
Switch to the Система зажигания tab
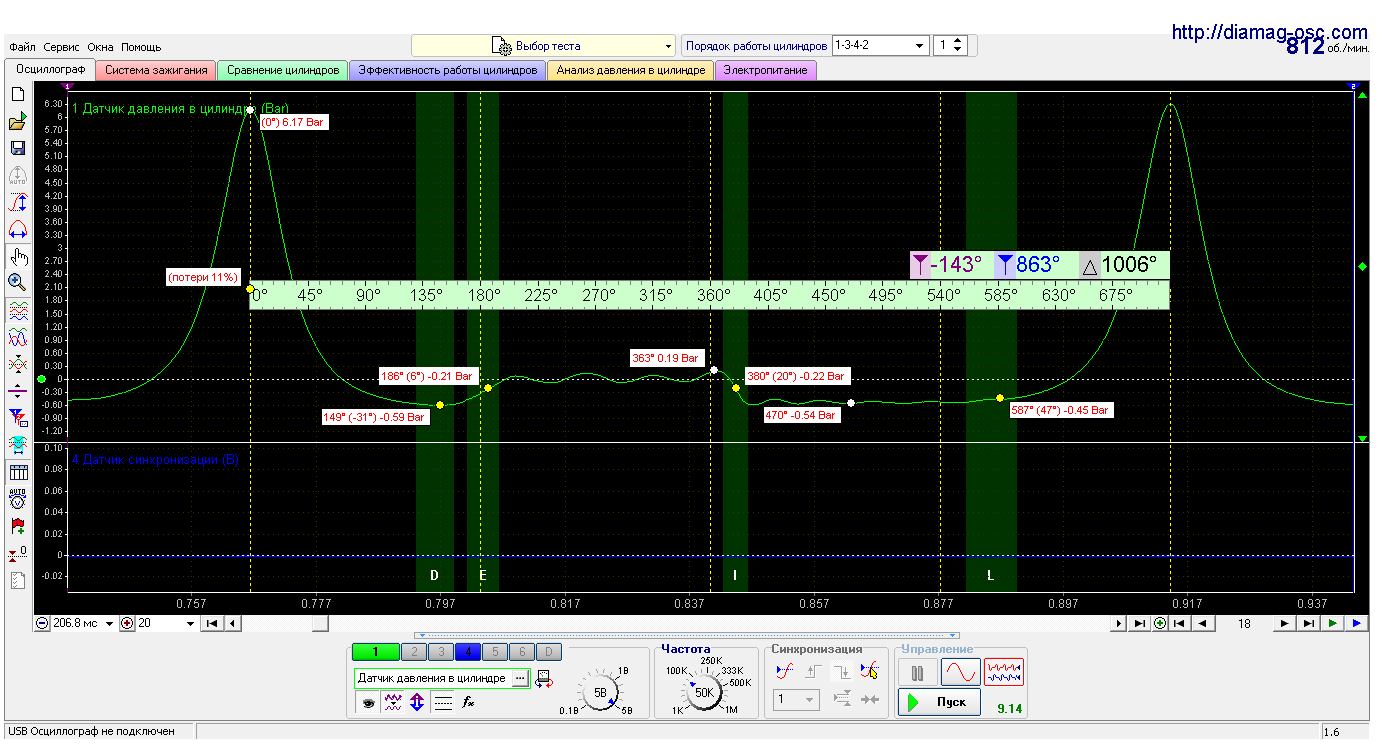(x=156, y=70)
